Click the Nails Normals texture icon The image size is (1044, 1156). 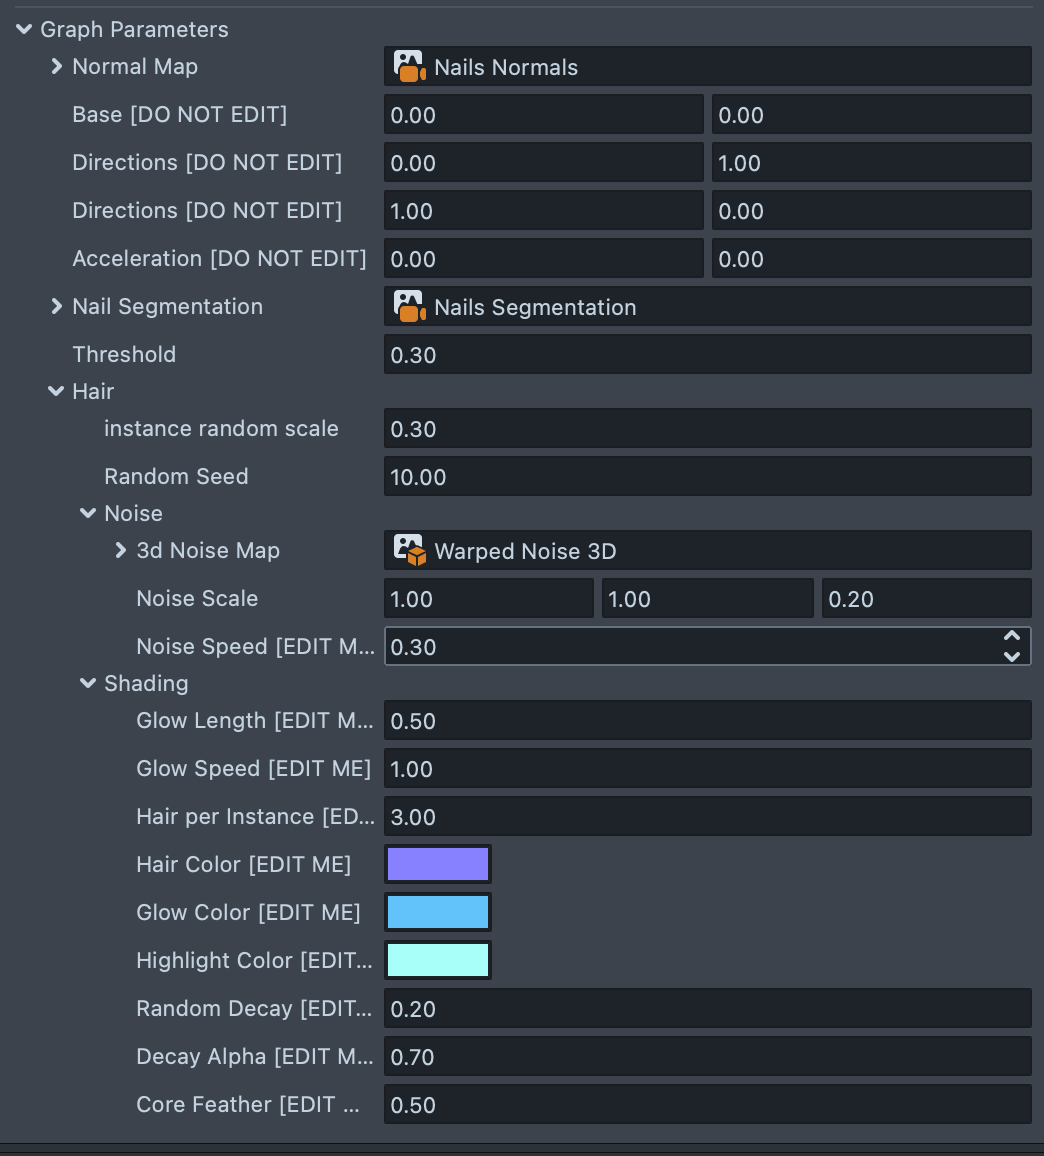(x=409, y=67)
